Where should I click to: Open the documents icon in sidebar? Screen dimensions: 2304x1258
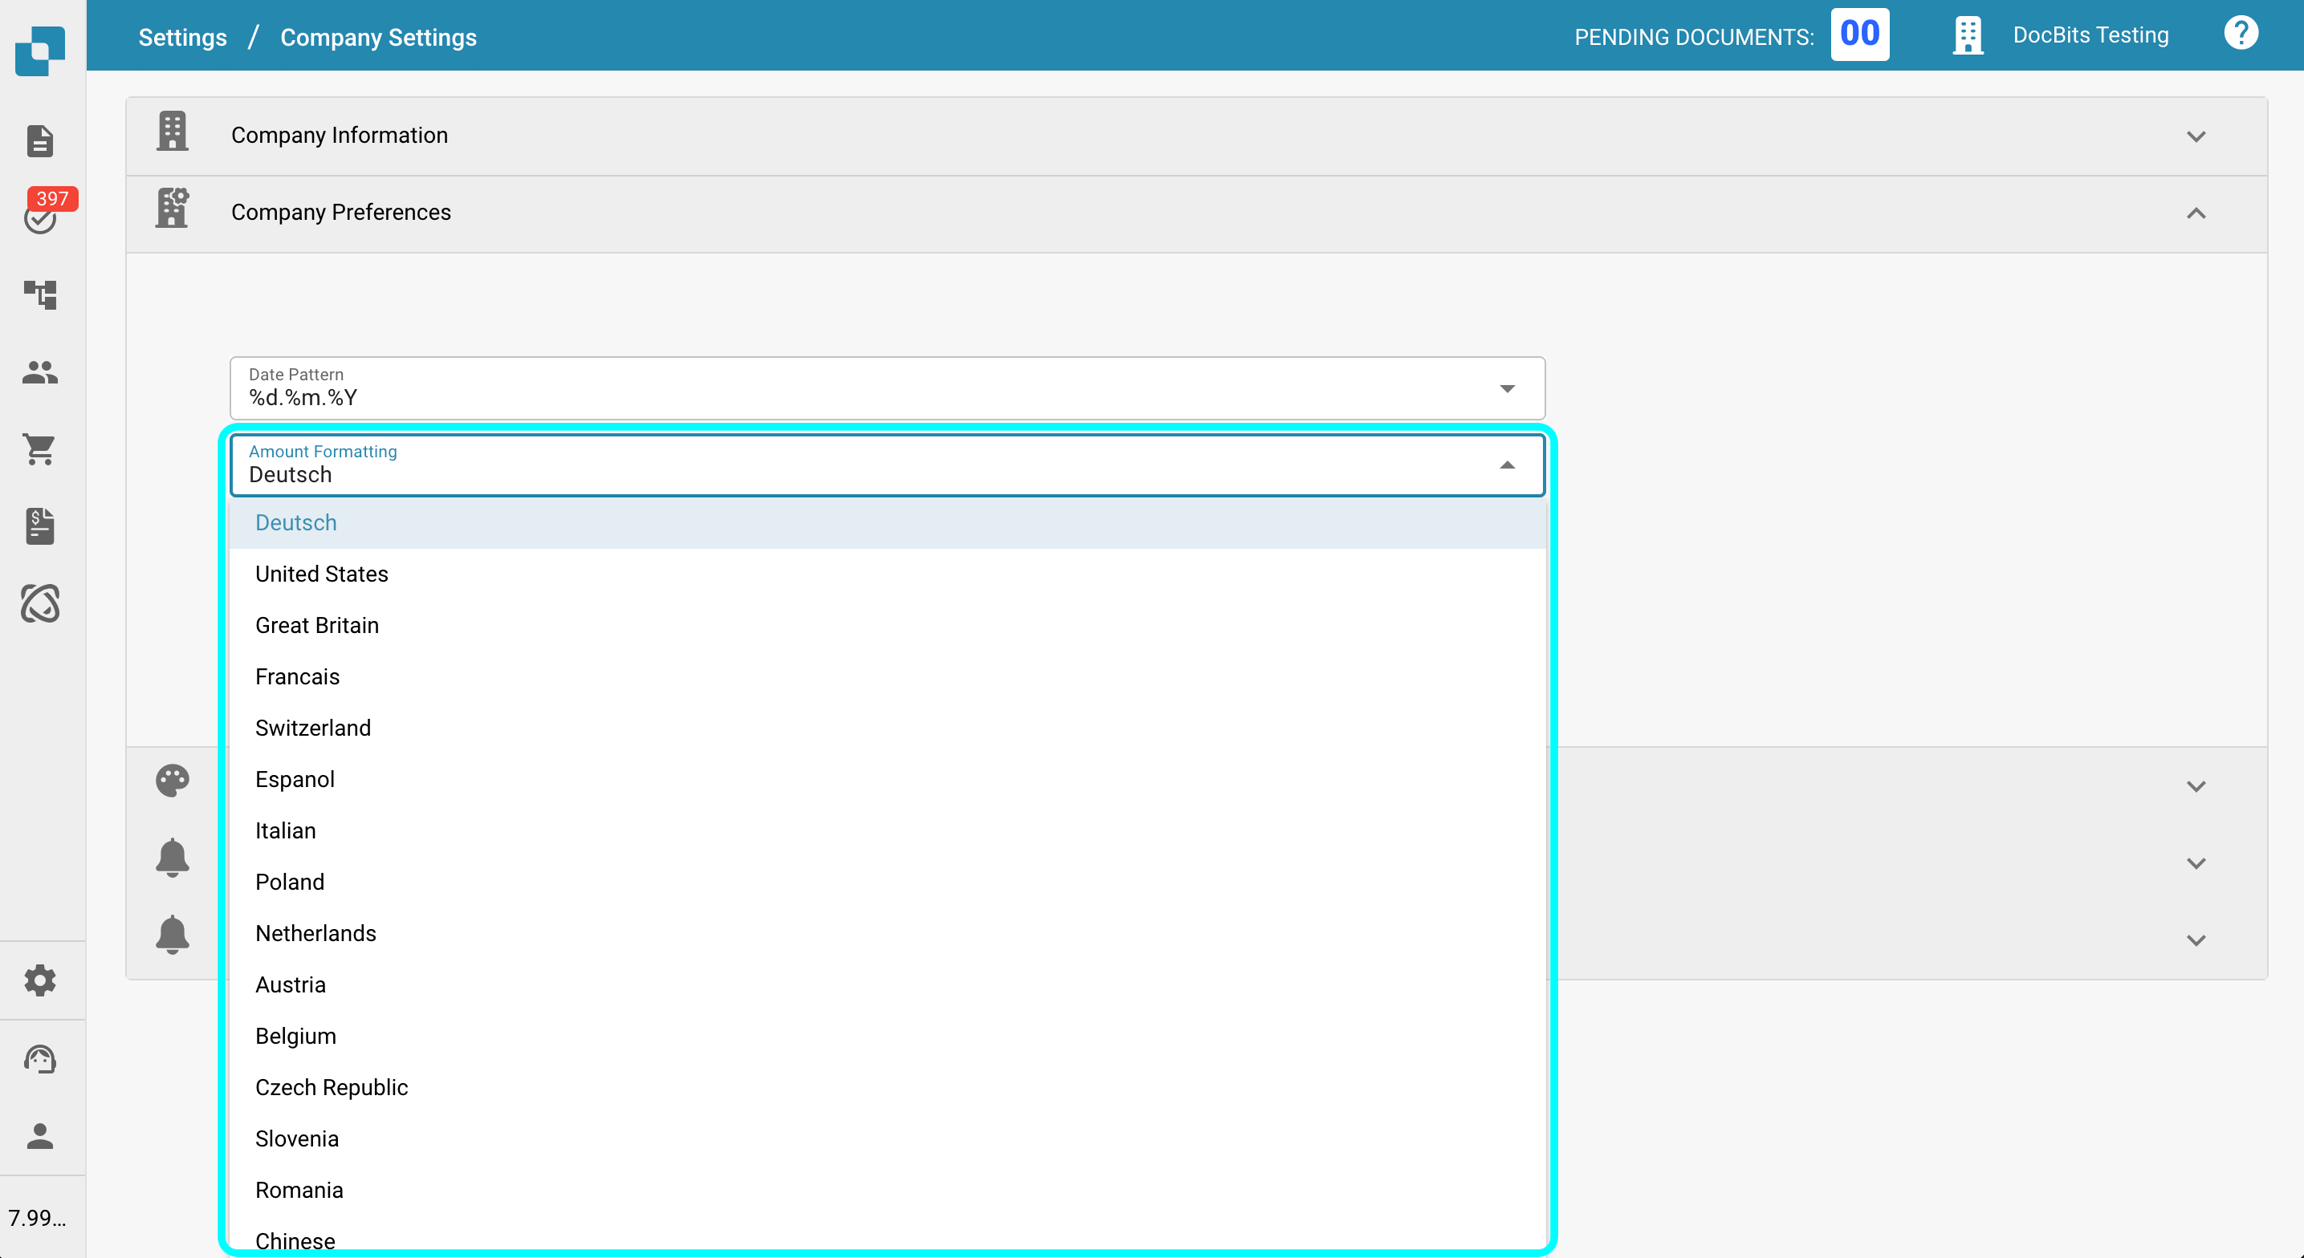(40, 141)
